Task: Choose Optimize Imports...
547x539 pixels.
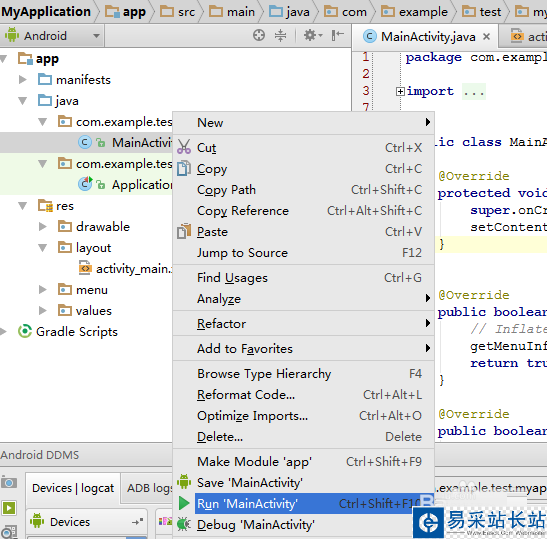Action: coord(304,416)
